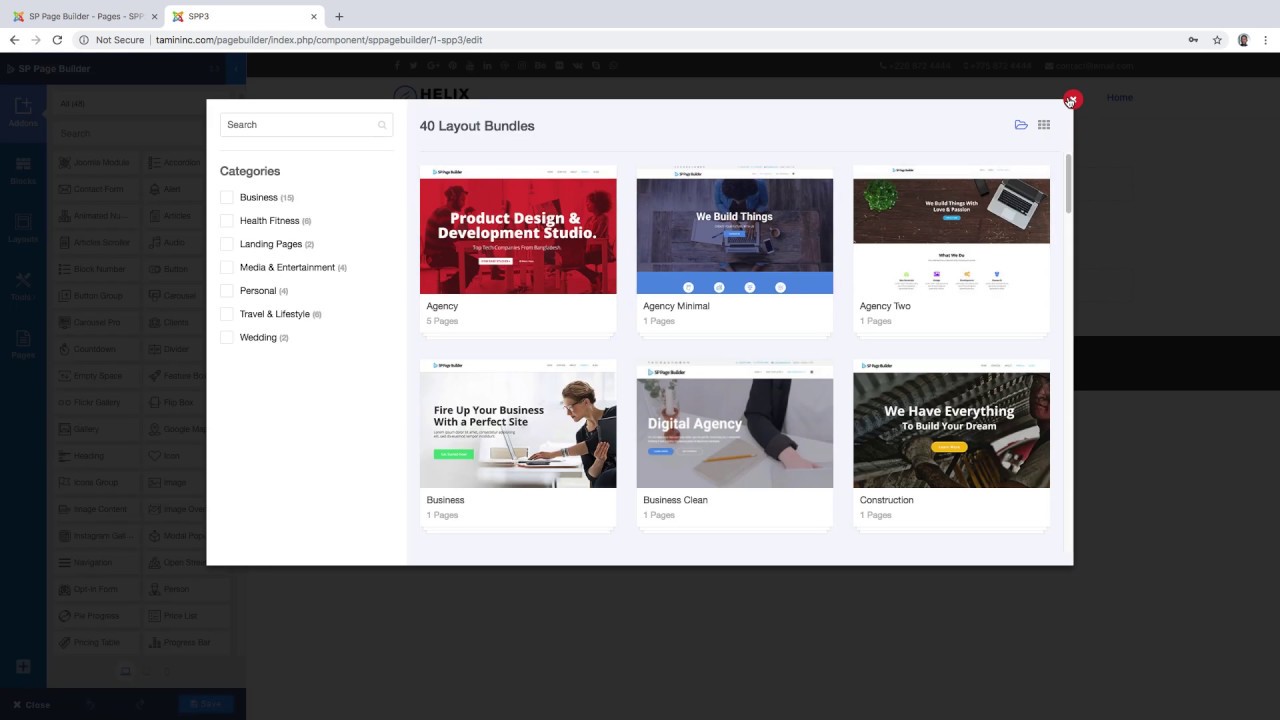The height and width of the screenshot is (720, 1280).
Task: Select the Navigation addon
Action: coord(97,563)
